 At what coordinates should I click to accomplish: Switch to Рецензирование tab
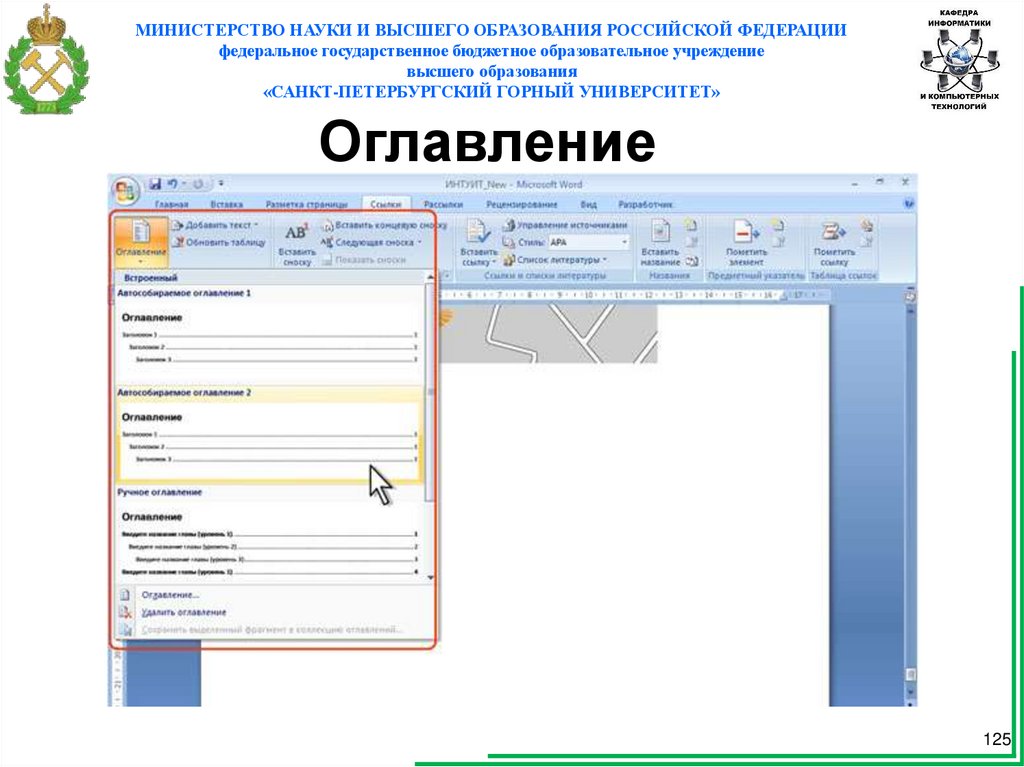521,204
